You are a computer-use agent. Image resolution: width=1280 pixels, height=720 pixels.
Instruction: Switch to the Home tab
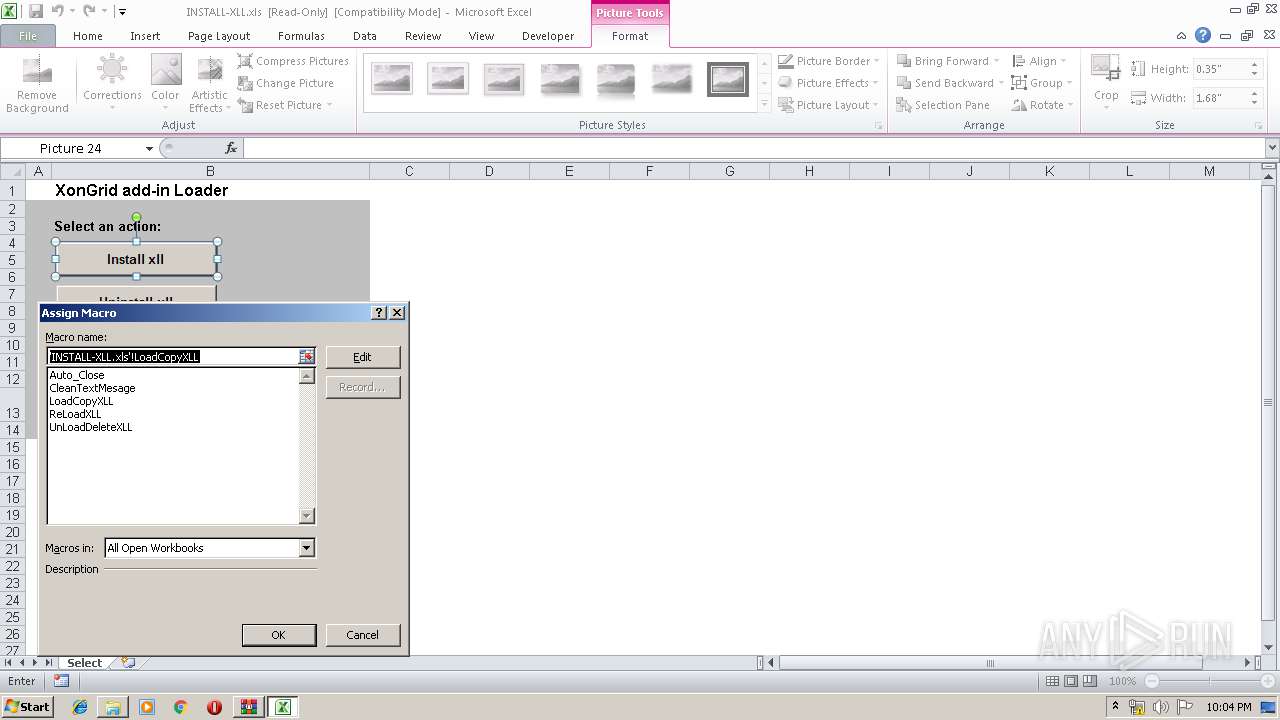tap(88, 36)
